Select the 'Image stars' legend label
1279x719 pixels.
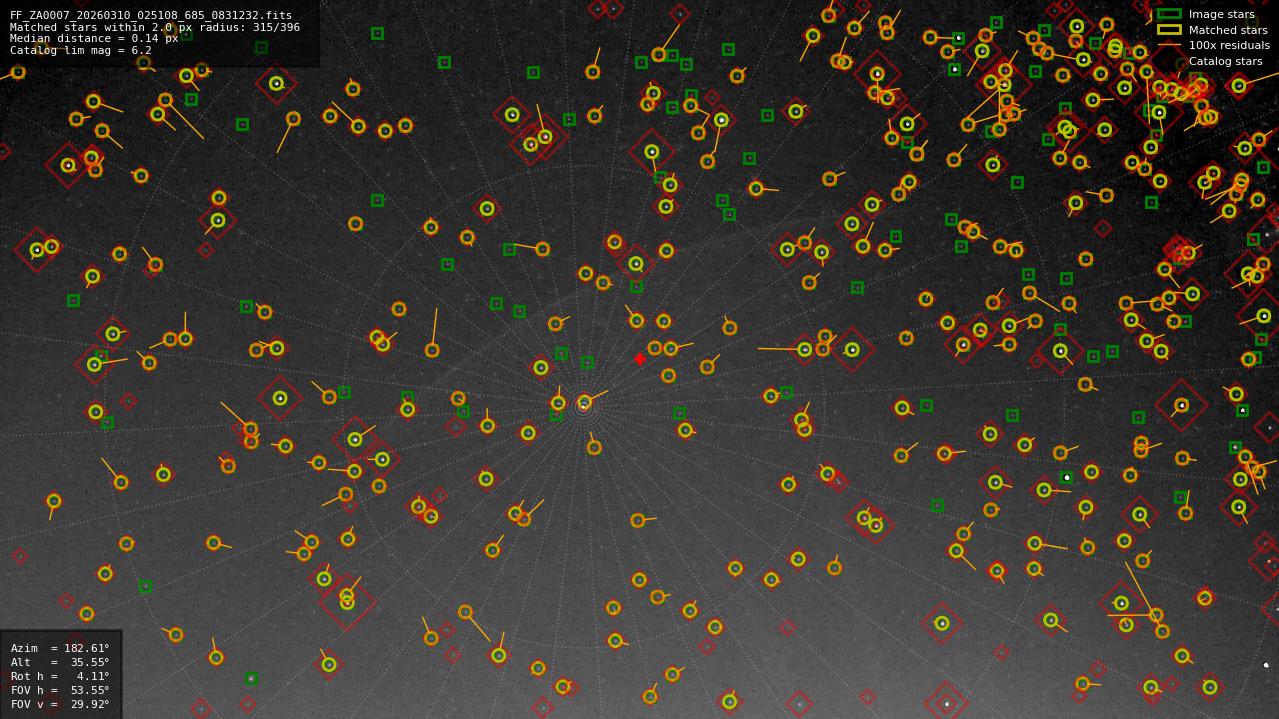pyautogui.click(x=1221, y=14)
